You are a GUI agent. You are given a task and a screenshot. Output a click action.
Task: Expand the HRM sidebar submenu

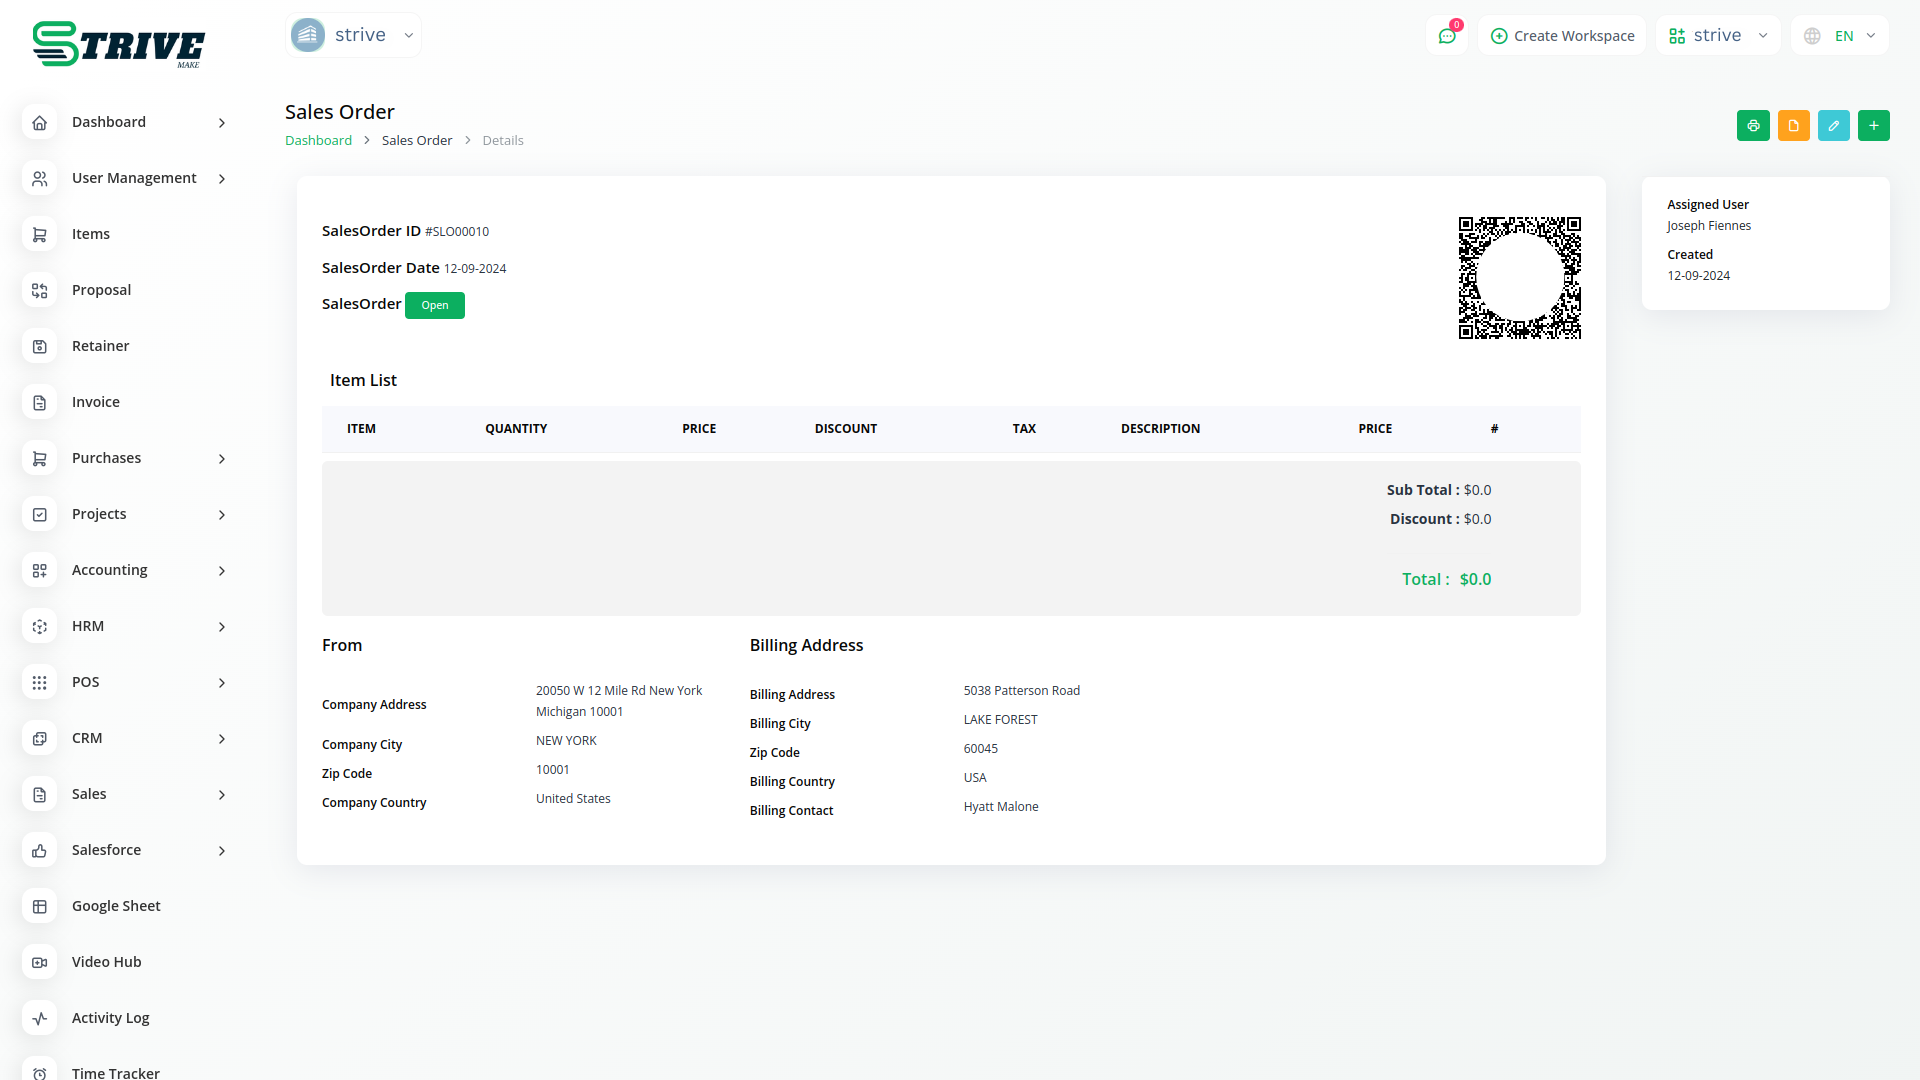tap(222, 626)
